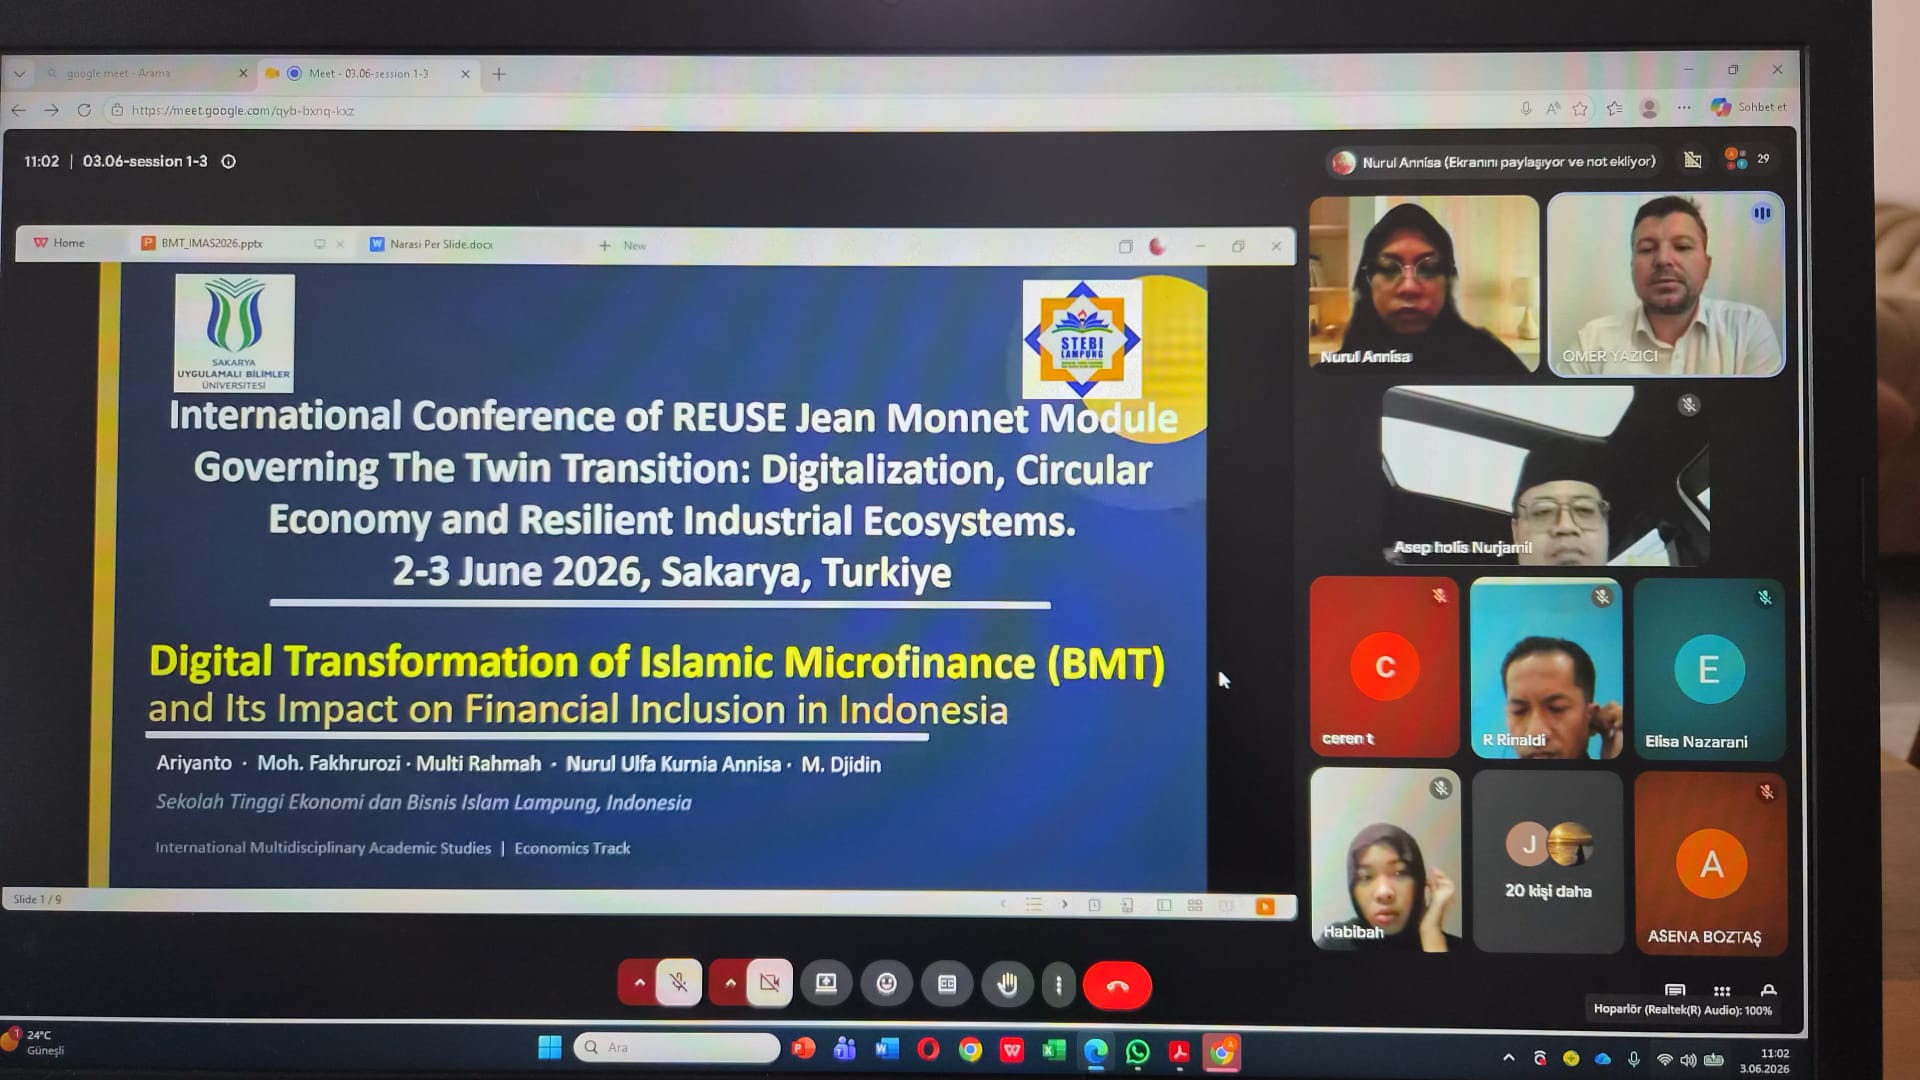This screenshot has height=1080, width=1920.
Task: Start presenting your screen in Meet
Action: click(x=826, y=984)
